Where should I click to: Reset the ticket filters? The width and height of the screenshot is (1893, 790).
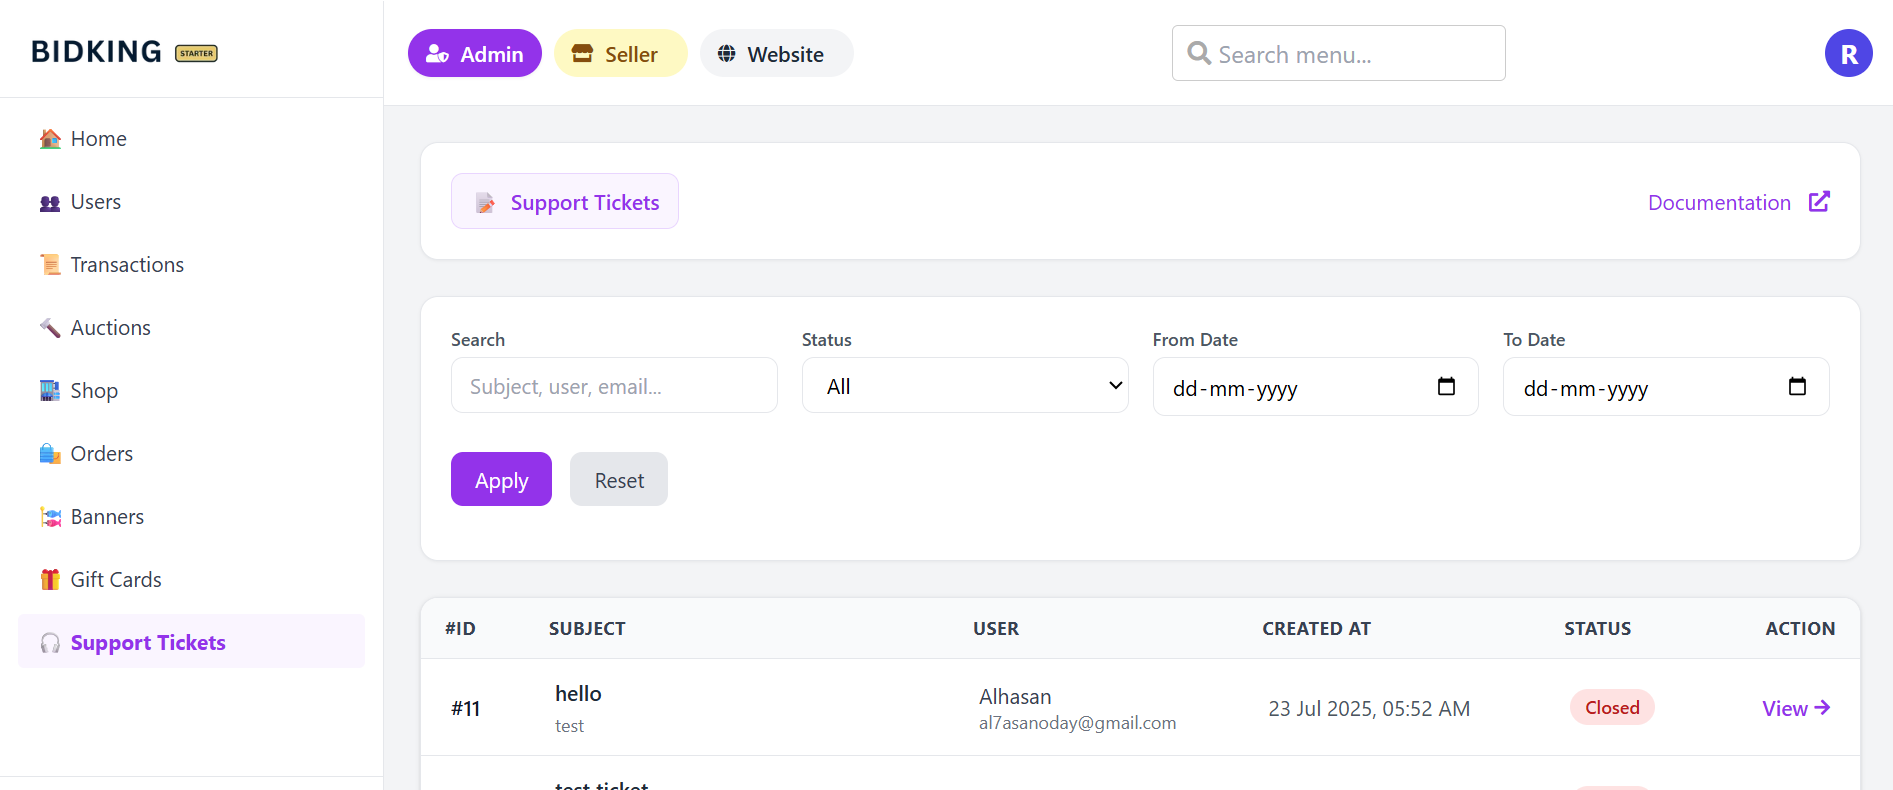619,480
